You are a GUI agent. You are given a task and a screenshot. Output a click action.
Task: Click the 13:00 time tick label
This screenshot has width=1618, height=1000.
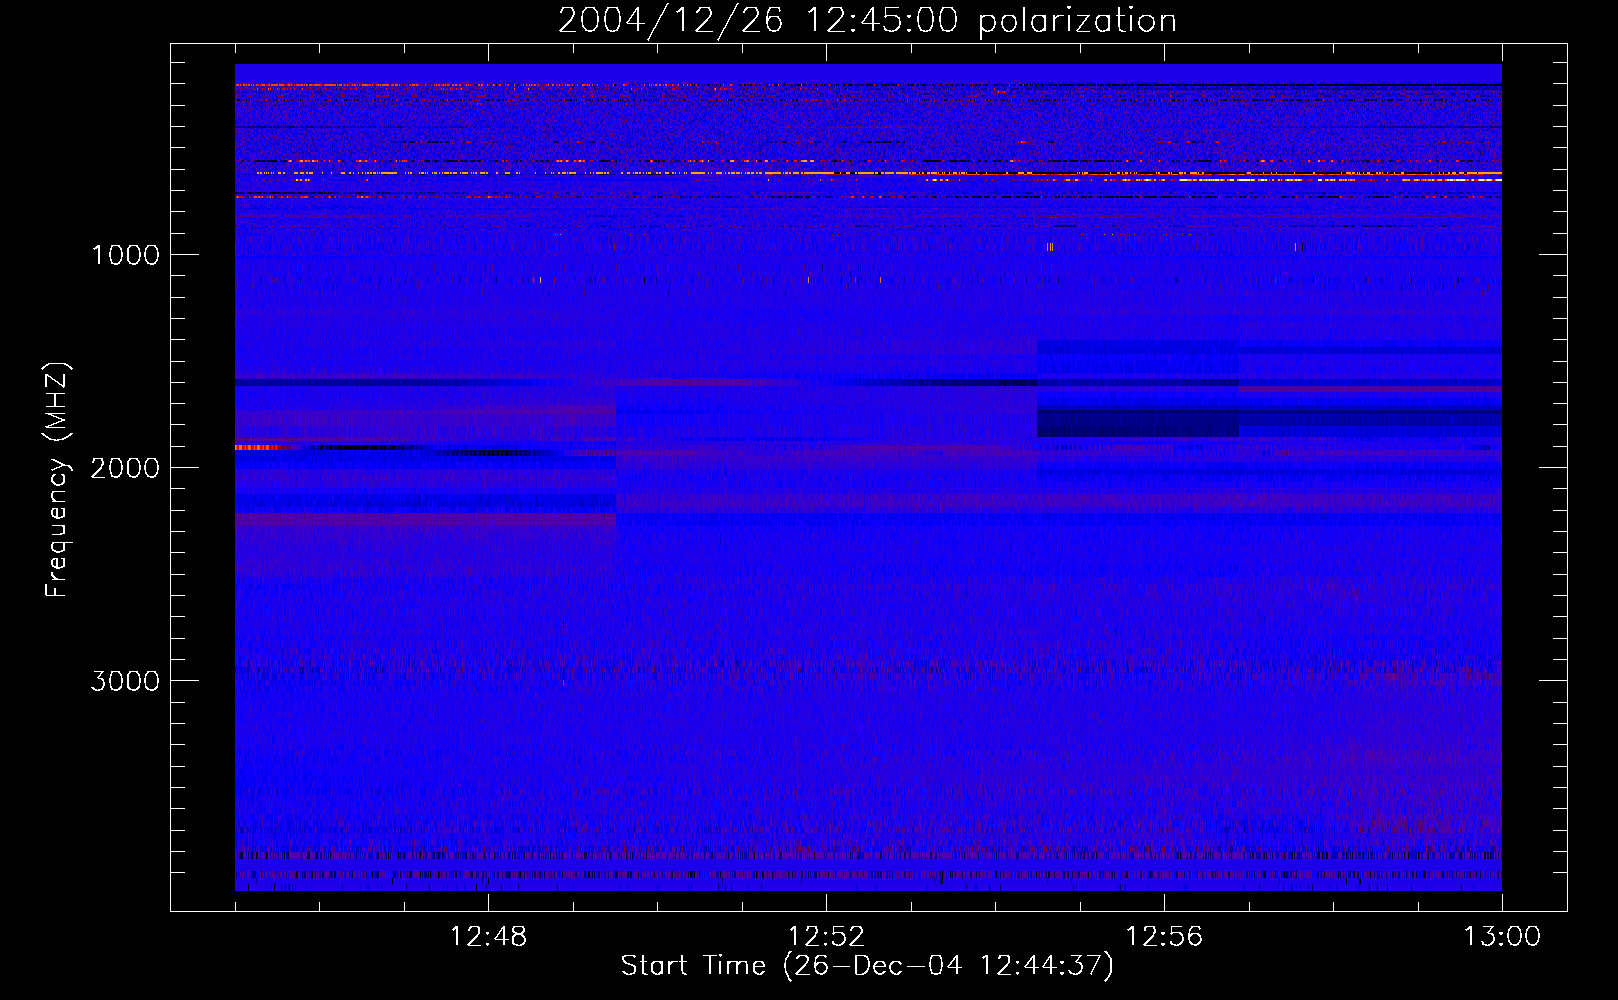[x=1502, y=937]
